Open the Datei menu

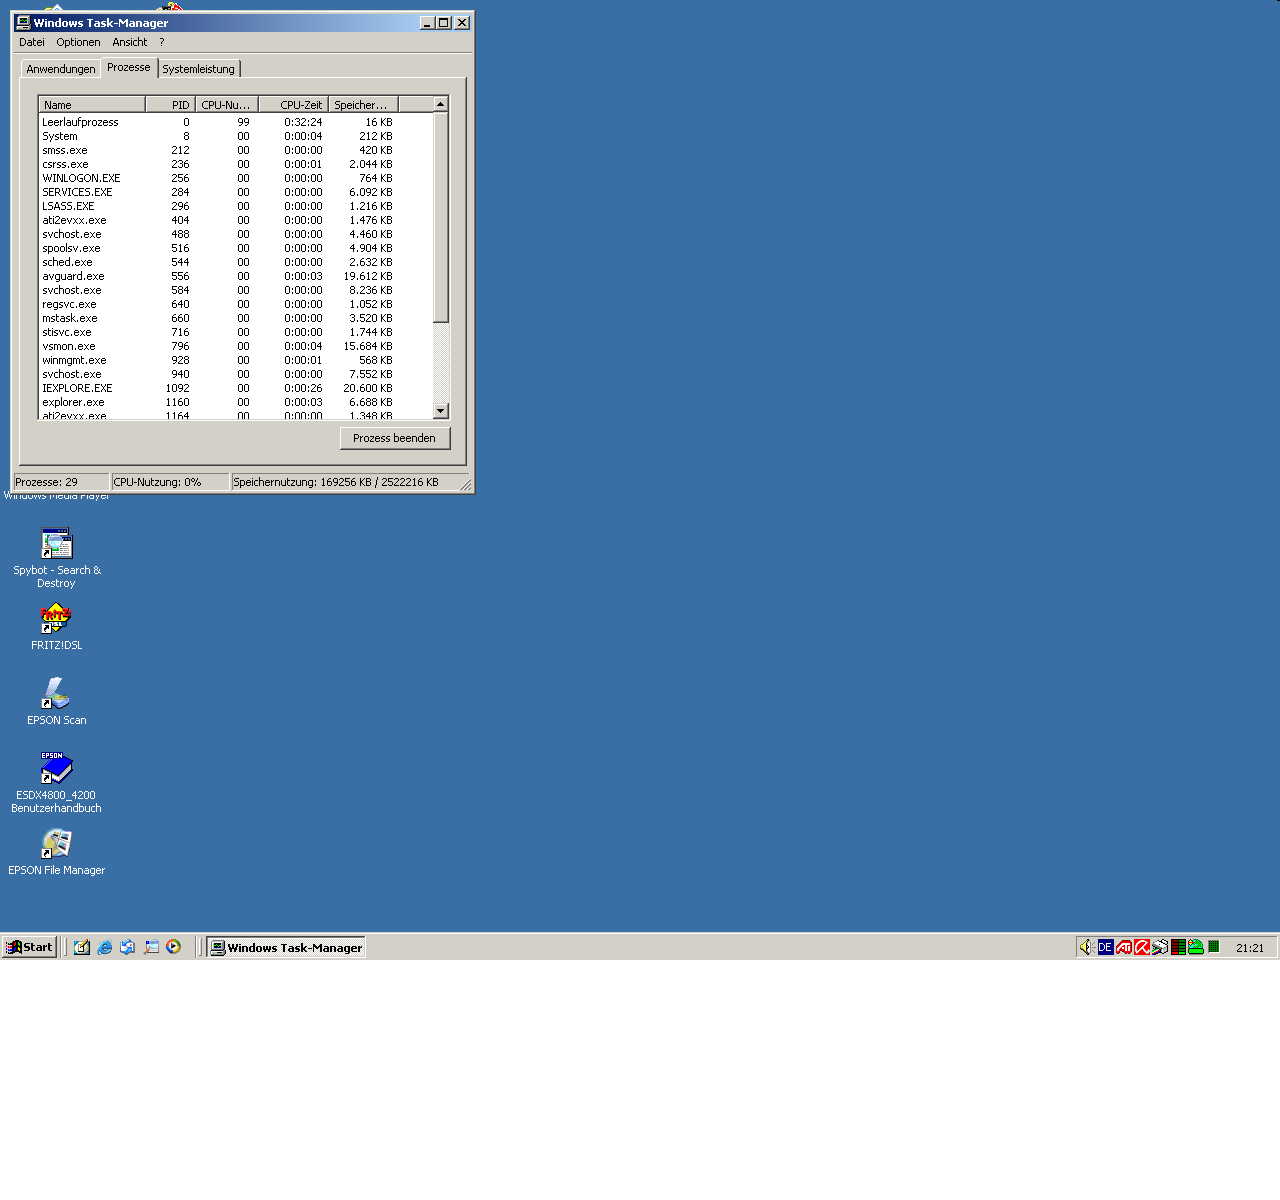[x=32, y=42]
